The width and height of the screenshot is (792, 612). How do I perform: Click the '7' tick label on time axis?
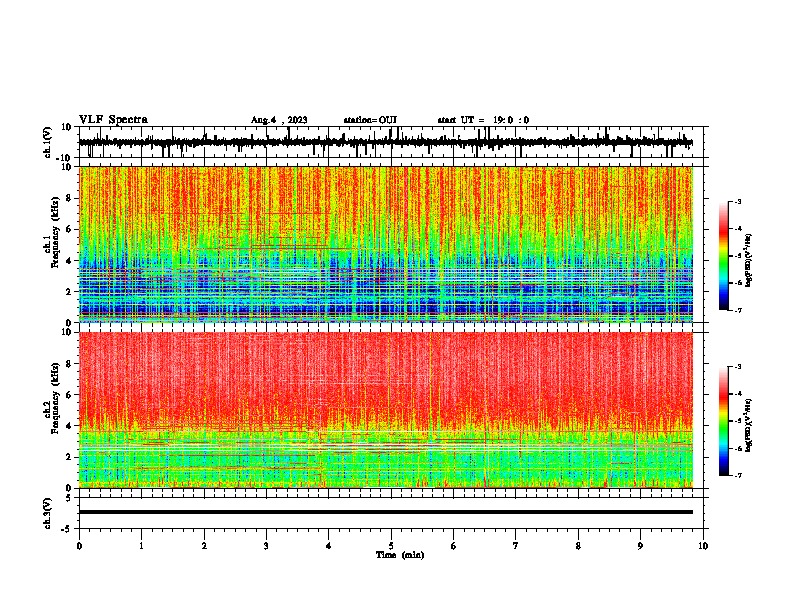[x=516, y=546]
